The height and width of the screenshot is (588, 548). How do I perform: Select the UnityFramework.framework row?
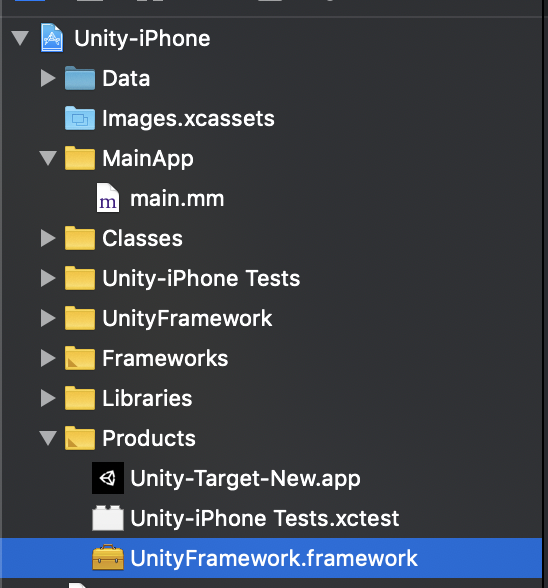(x=272, y=558)
